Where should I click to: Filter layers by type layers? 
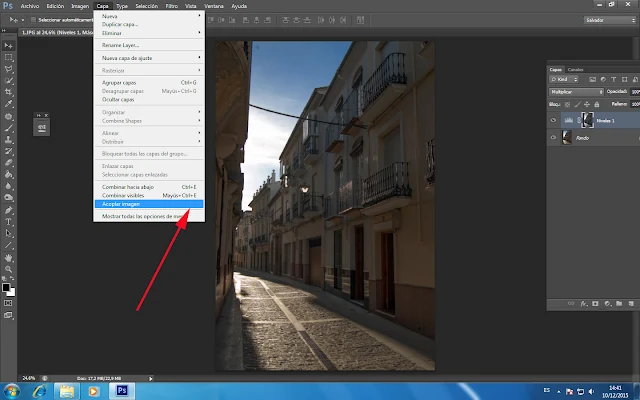(613, 79)
